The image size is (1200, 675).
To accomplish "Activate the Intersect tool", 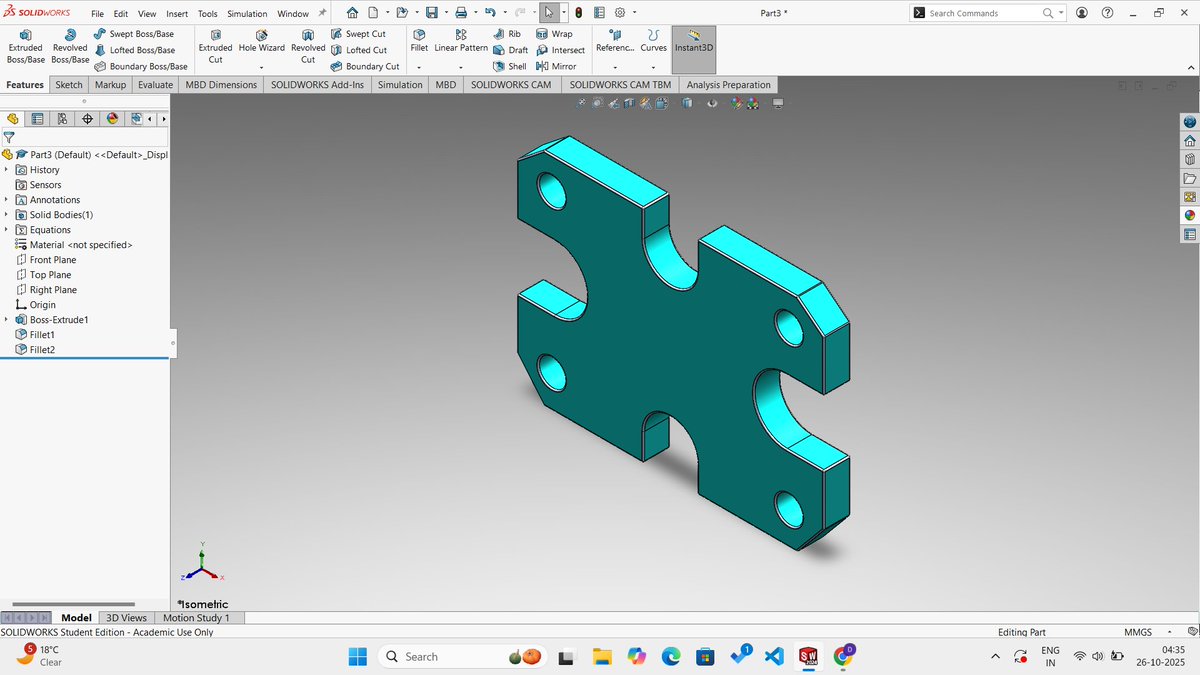I will tap(560, 50).
